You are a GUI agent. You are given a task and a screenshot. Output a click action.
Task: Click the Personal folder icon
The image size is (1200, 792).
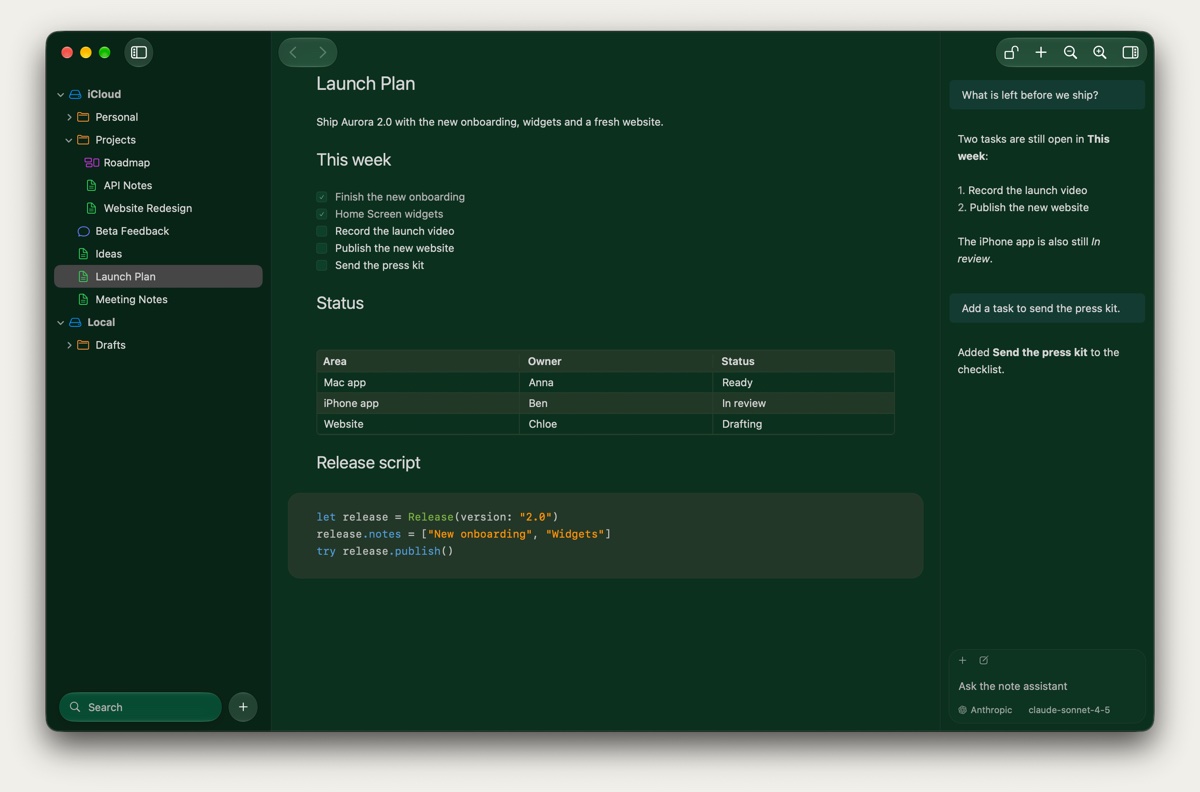click(83, 117)
